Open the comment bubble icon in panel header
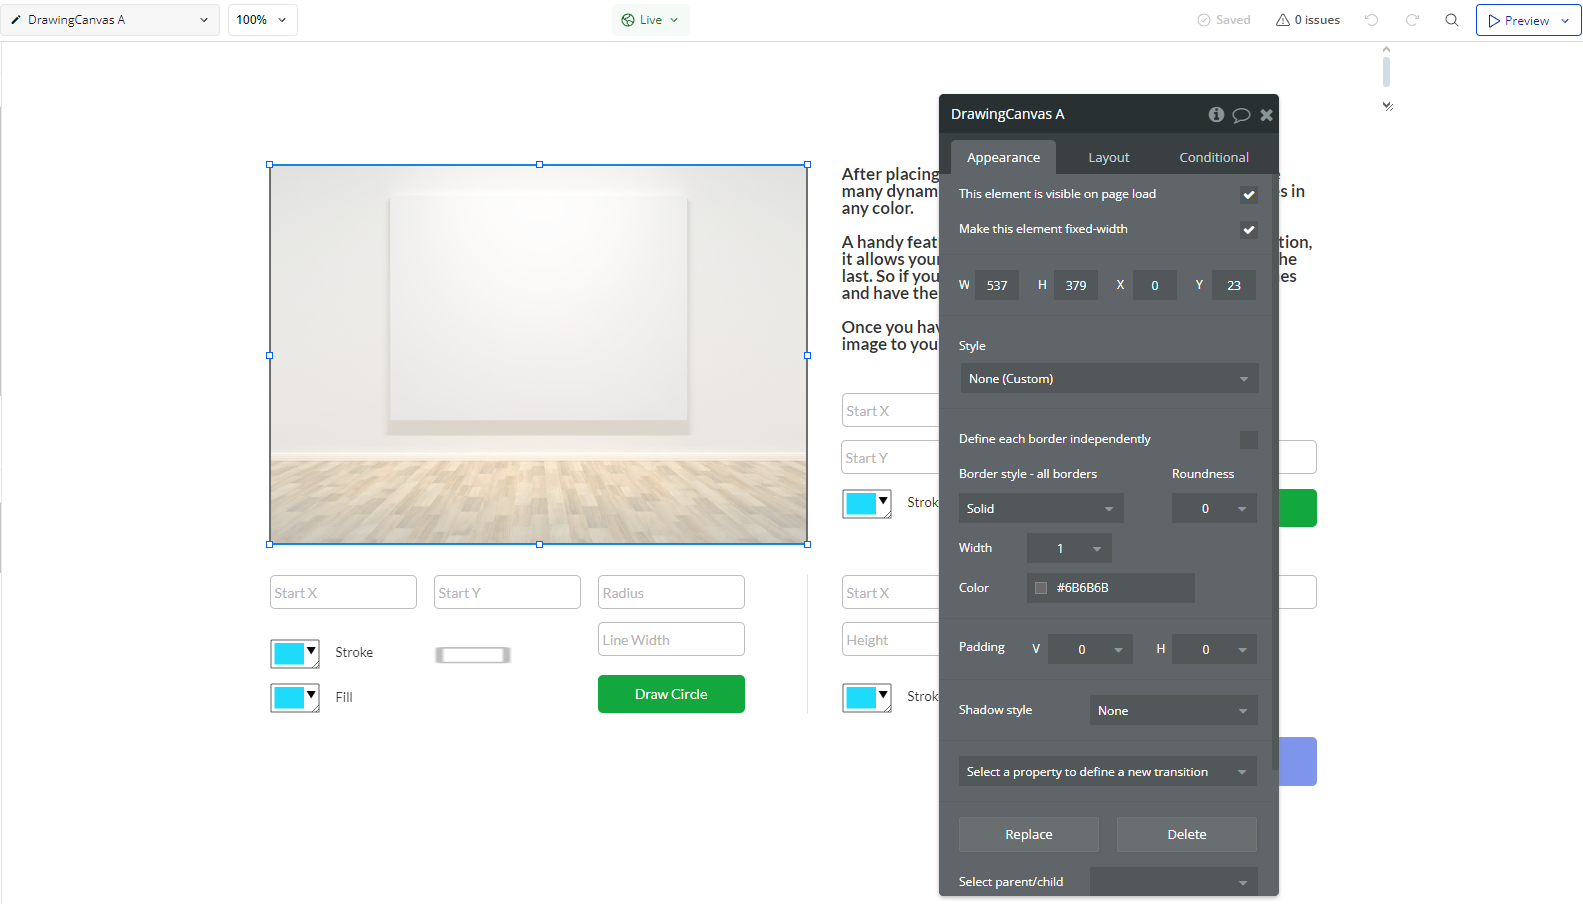This screenshot has height=904, width=1583. coord(1241,115)
